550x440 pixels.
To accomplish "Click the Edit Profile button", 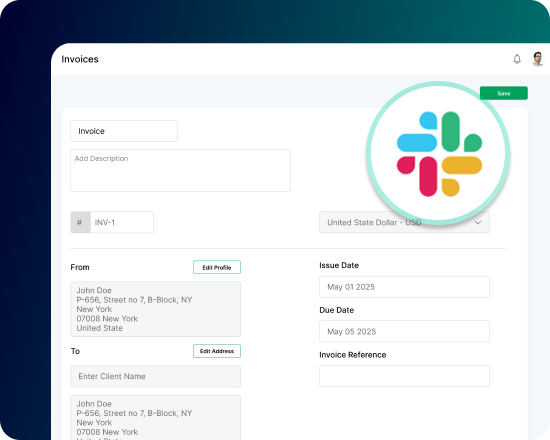I will click(217, 267).
